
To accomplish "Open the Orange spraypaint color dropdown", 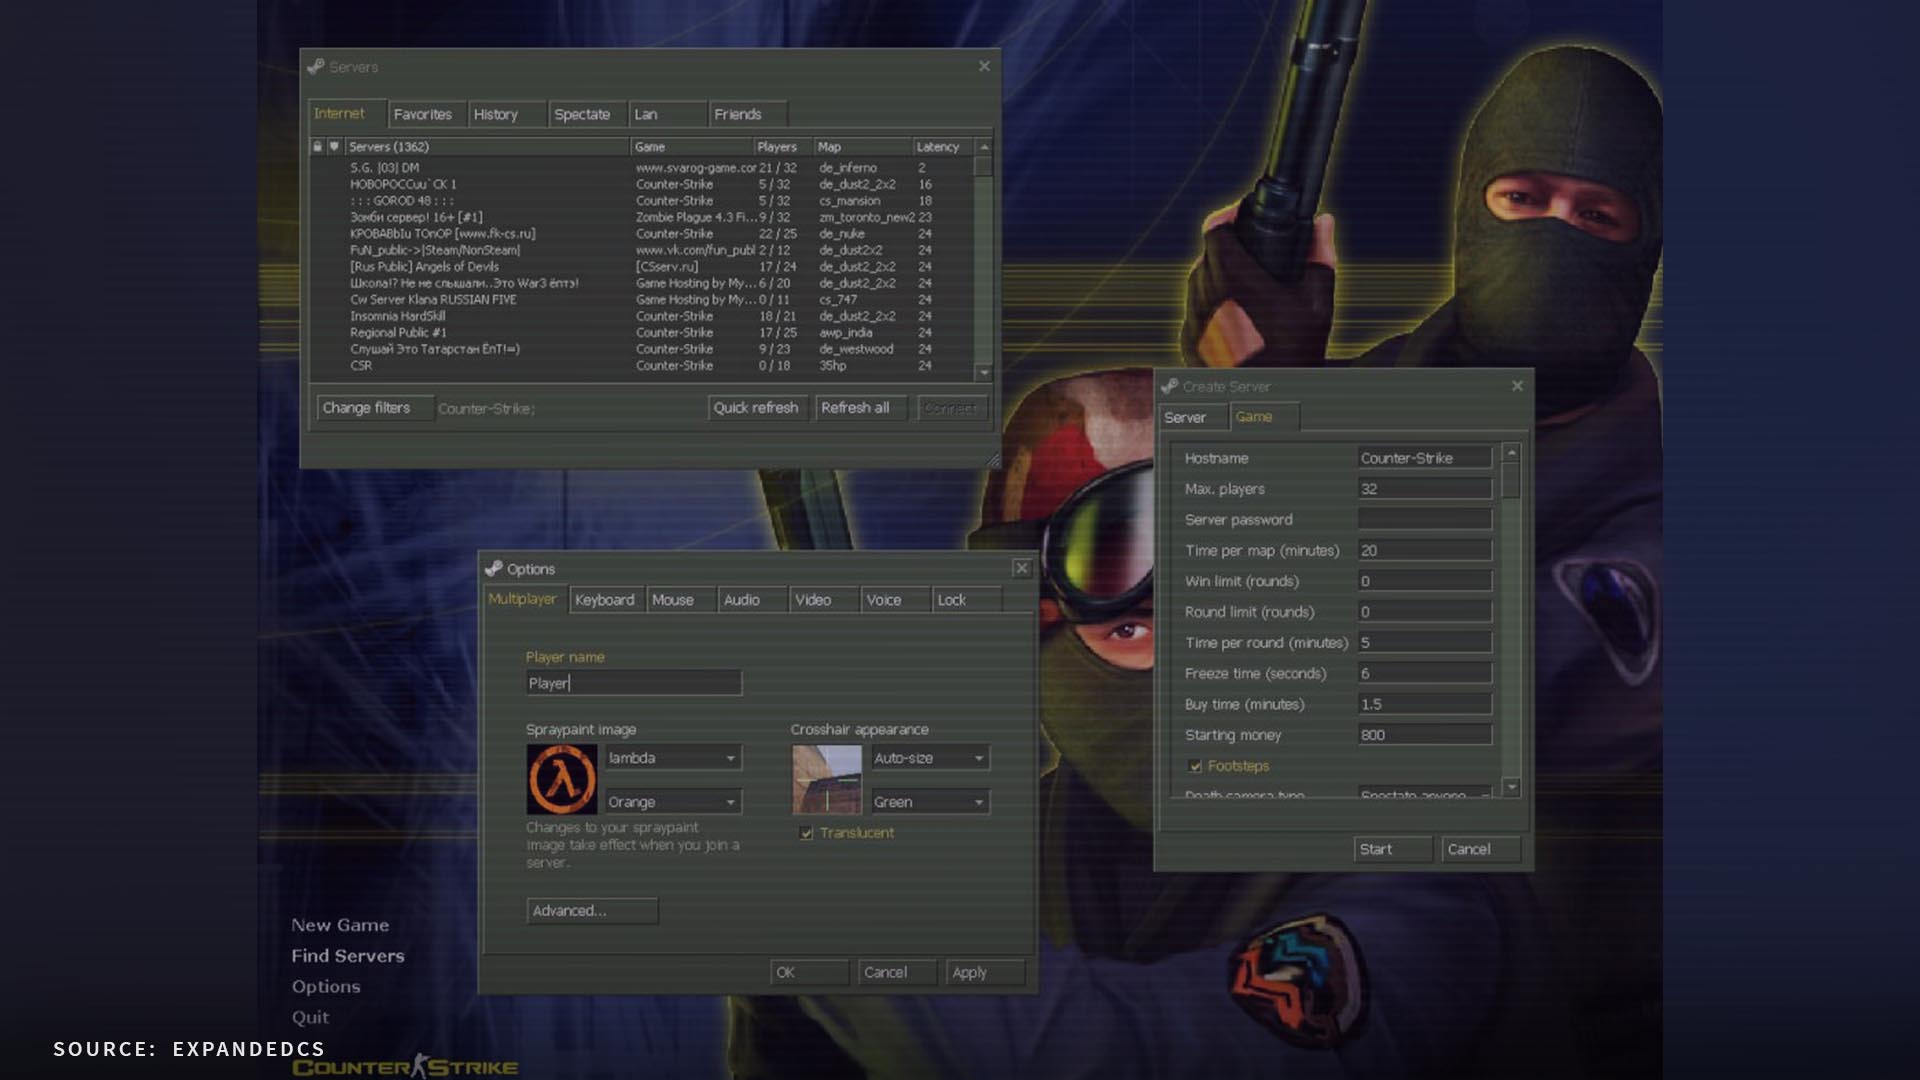I will click(673, 802).
